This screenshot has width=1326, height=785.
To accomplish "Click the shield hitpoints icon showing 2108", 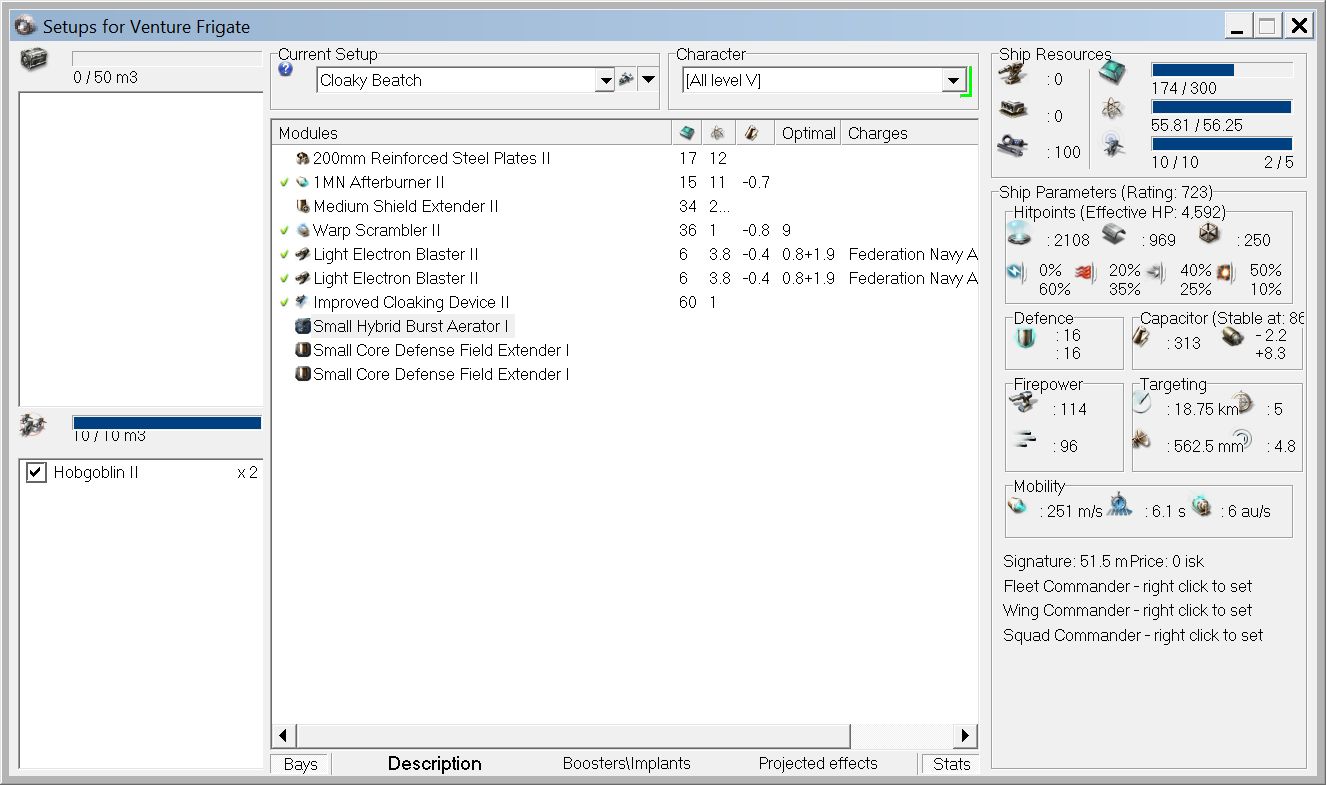I will [x=1019, y=234].
